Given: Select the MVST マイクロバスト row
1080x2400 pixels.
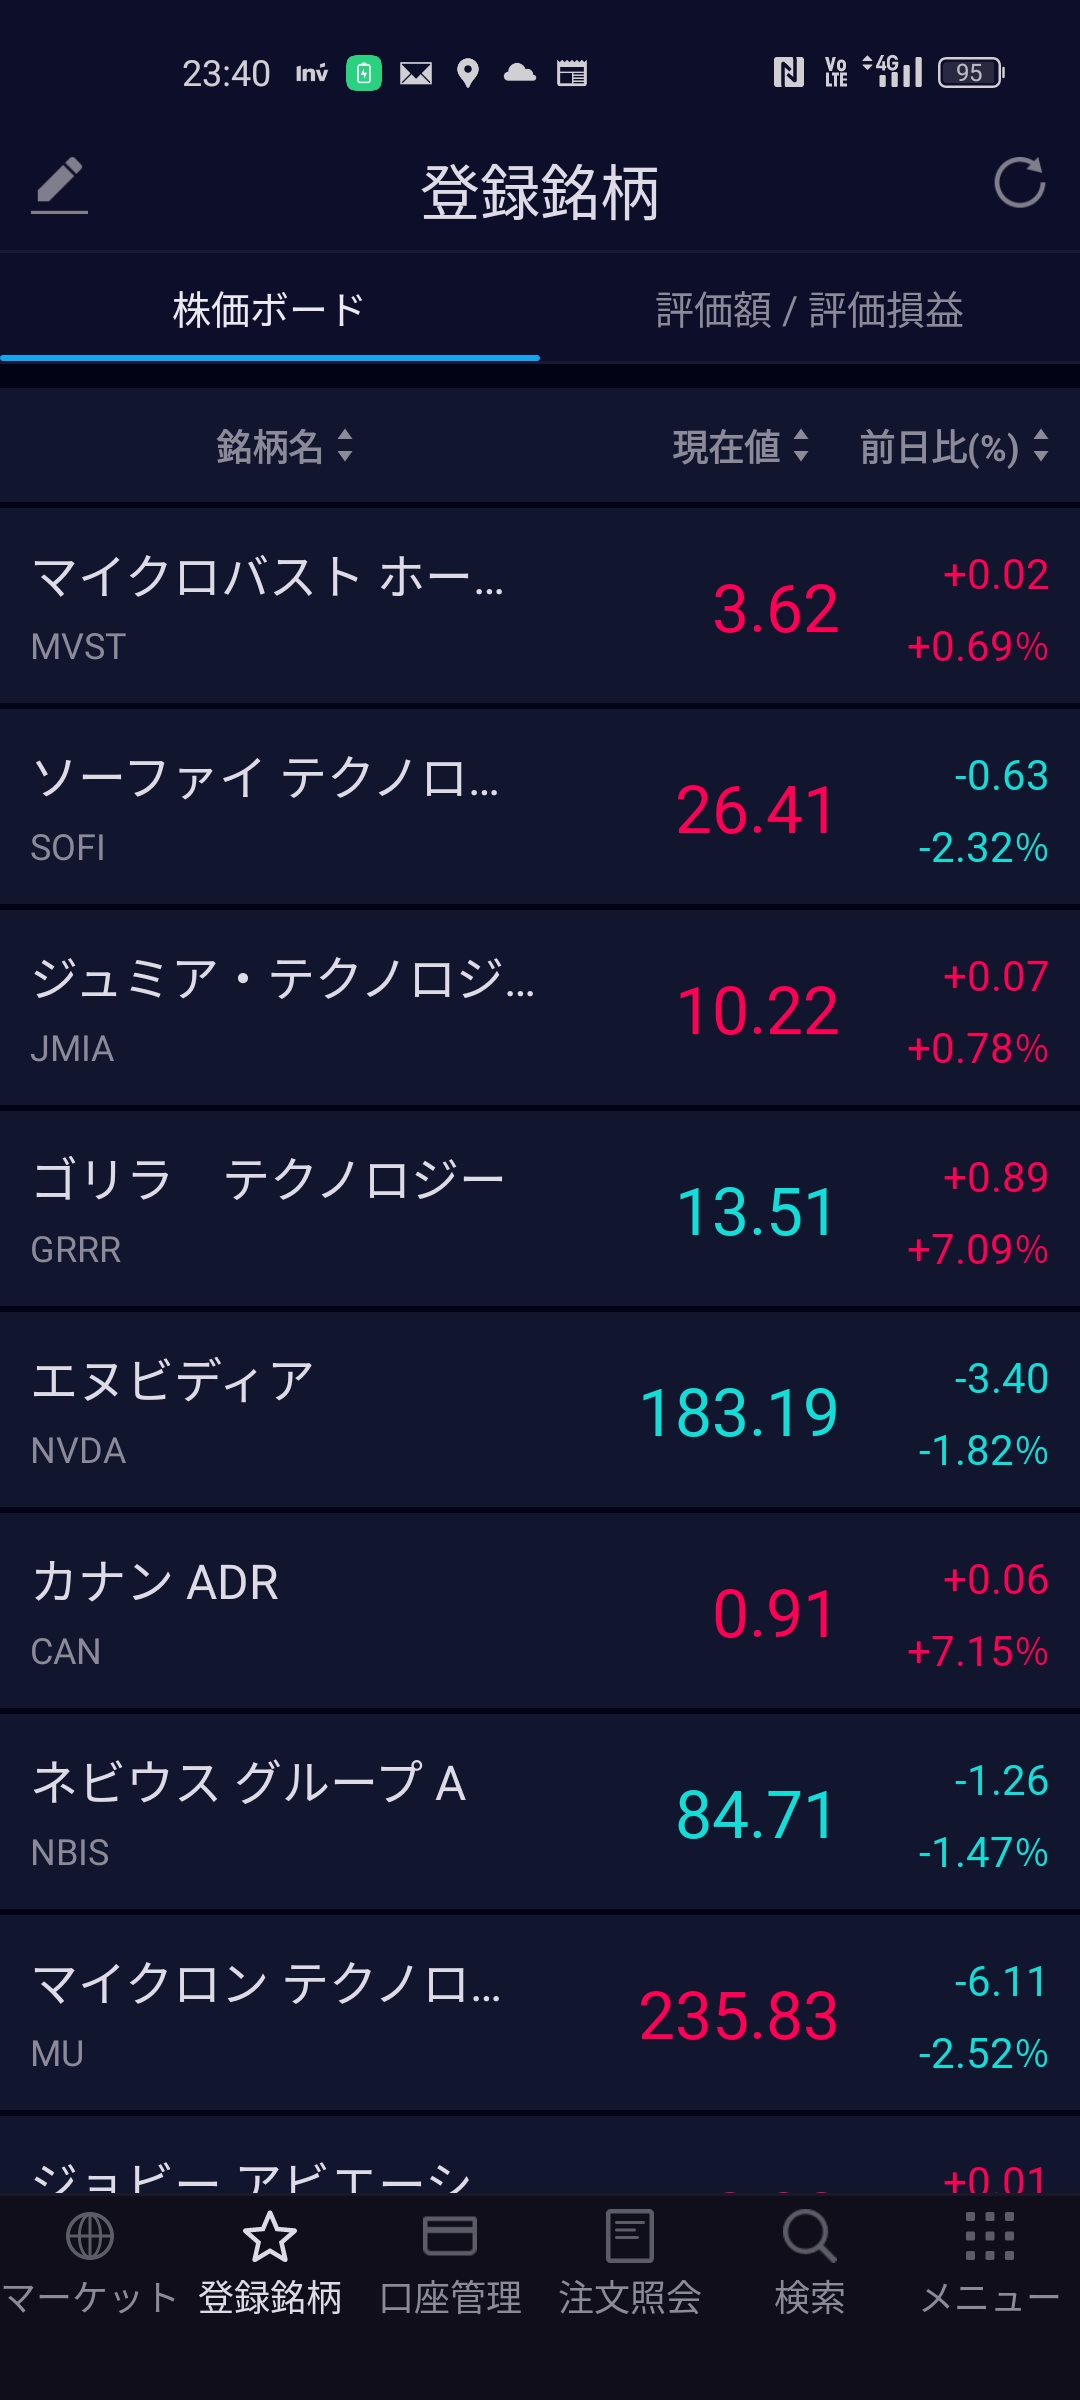Looking at the screenshot, I should coord(540,608).
